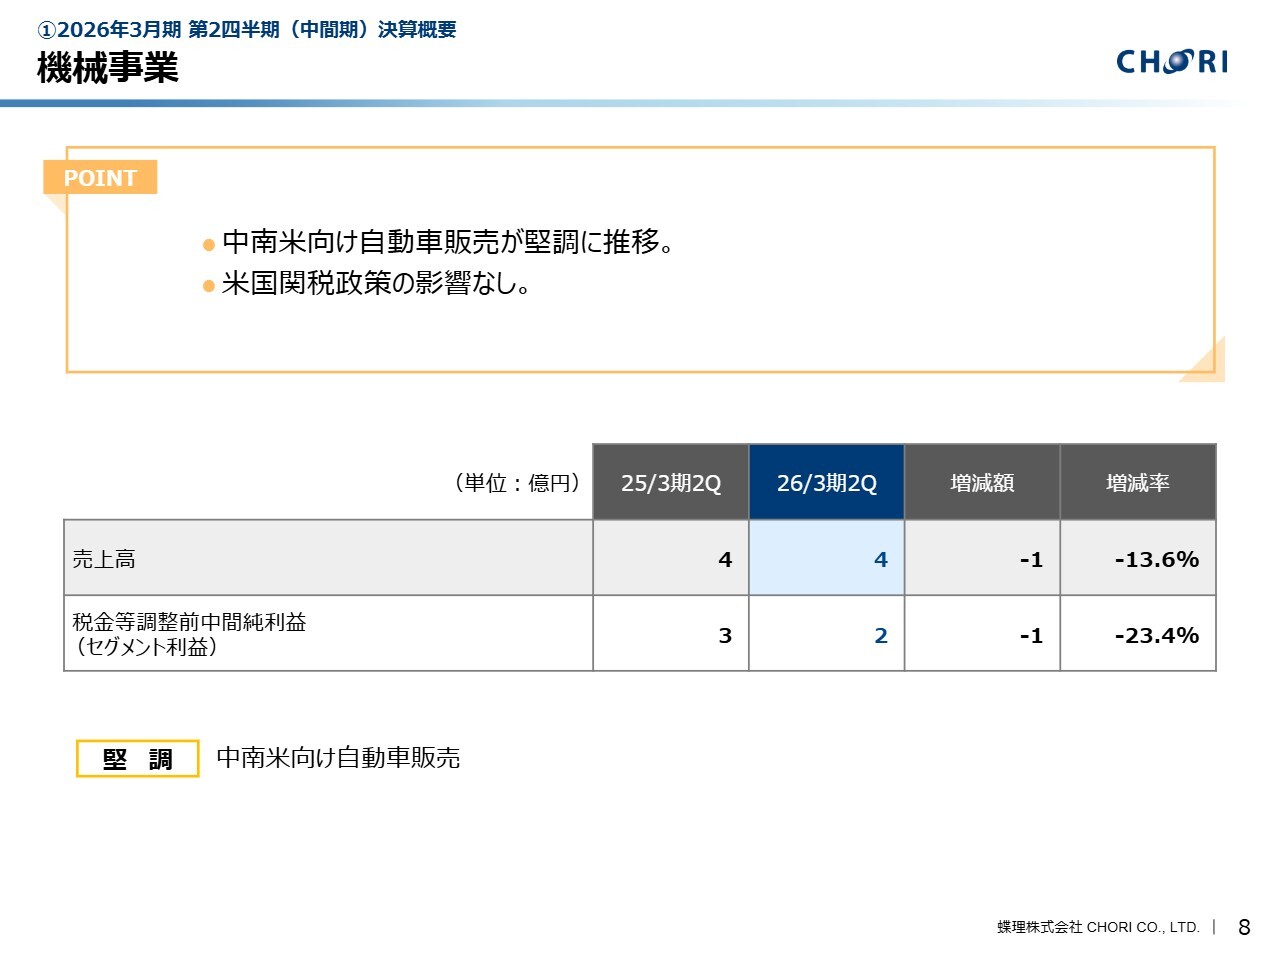Select the 売上高 row label

click(x=104, y=559)
